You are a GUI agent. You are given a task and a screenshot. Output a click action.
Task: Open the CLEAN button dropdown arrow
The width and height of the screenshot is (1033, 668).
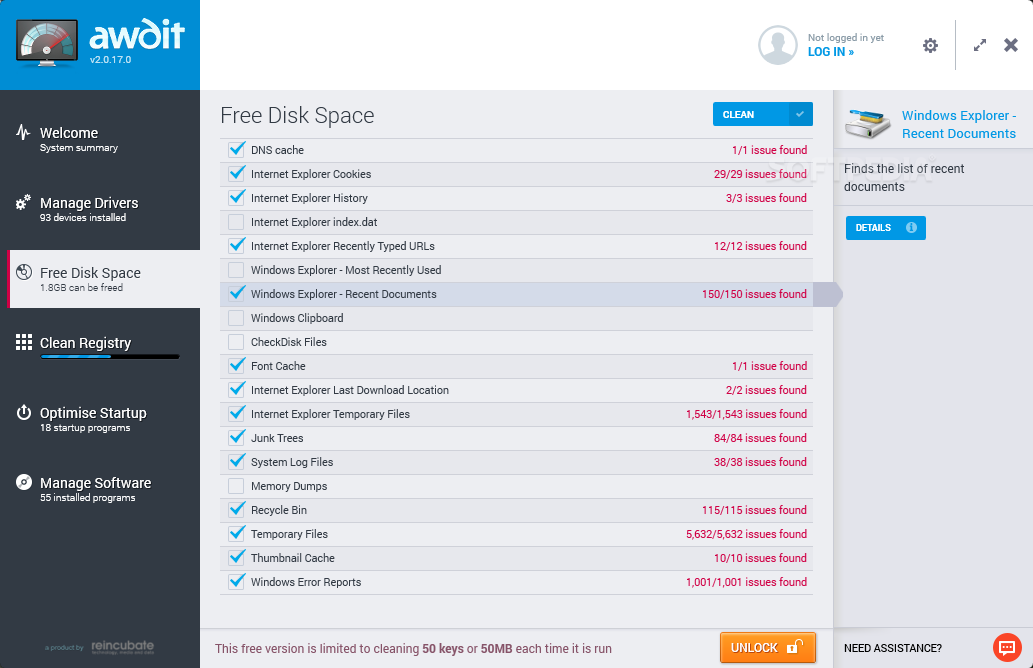(800, 114)
